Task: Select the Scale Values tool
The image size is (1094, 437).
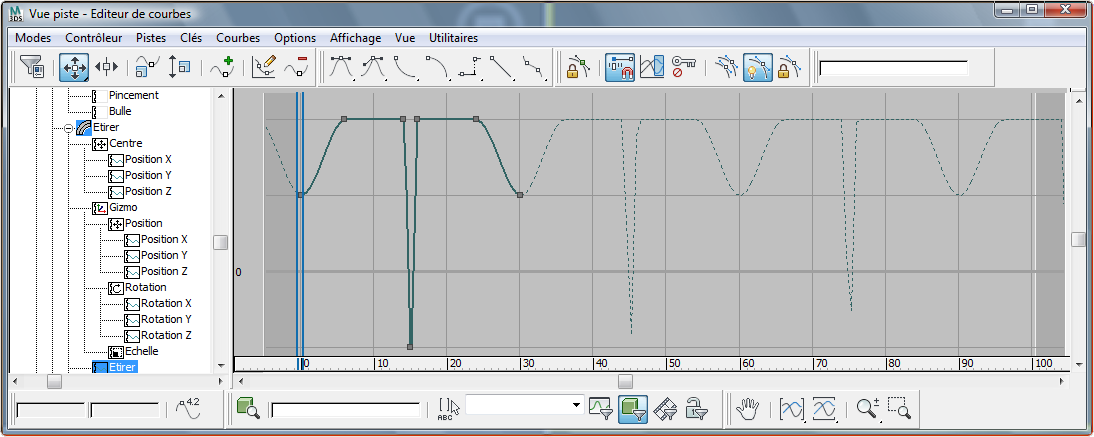Action: [180, 67]
